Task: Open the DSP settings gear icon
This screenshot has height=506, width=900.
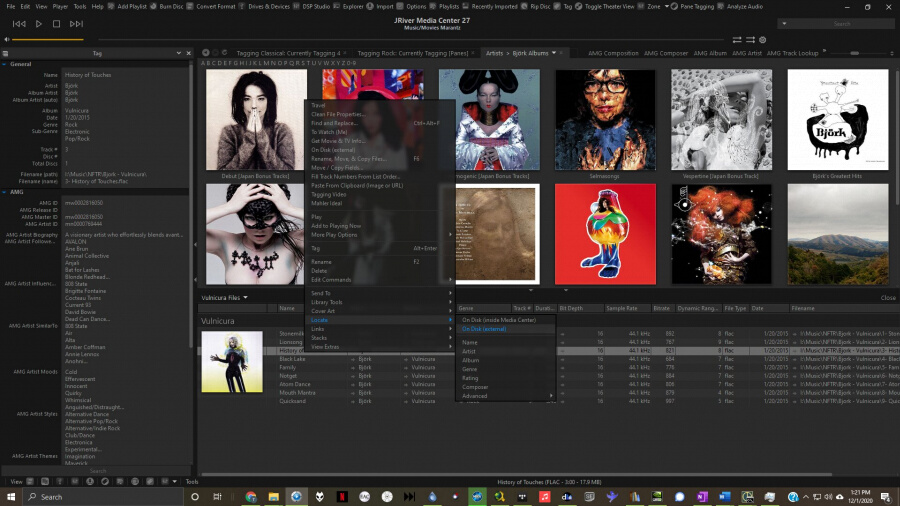Action: pyautogui.click(x=763, y=40)
